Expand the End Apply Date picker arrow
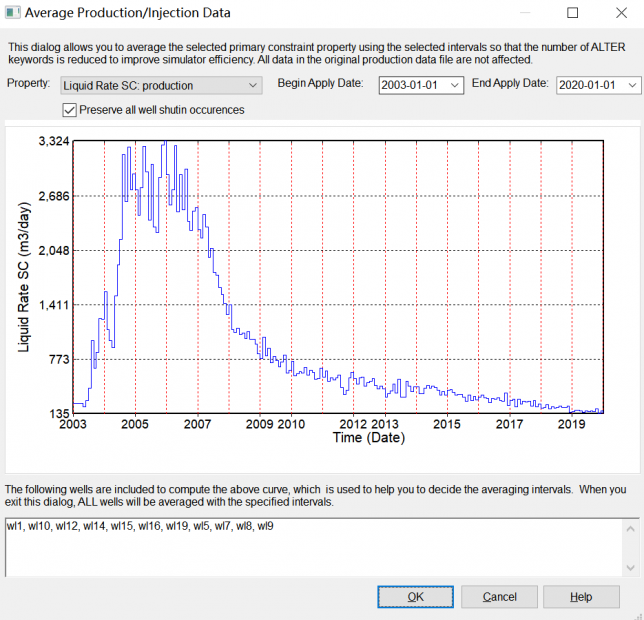 coord(633,86)
